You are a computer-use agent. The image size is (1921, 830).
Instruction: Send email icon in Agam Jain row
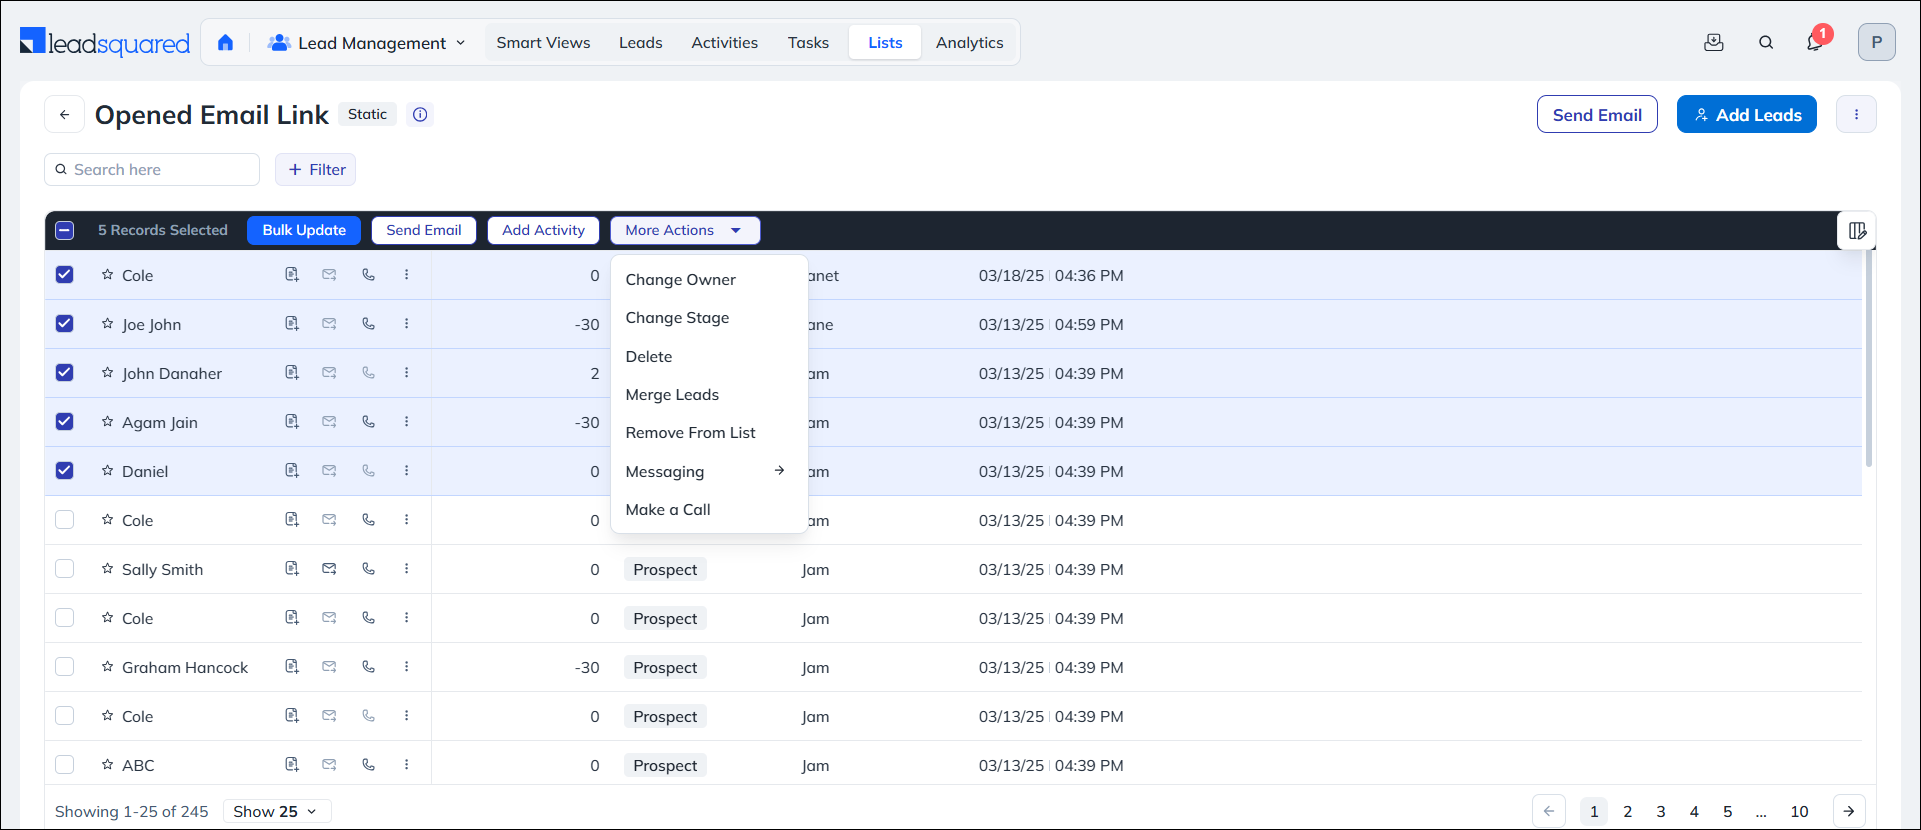pos(329,422)
